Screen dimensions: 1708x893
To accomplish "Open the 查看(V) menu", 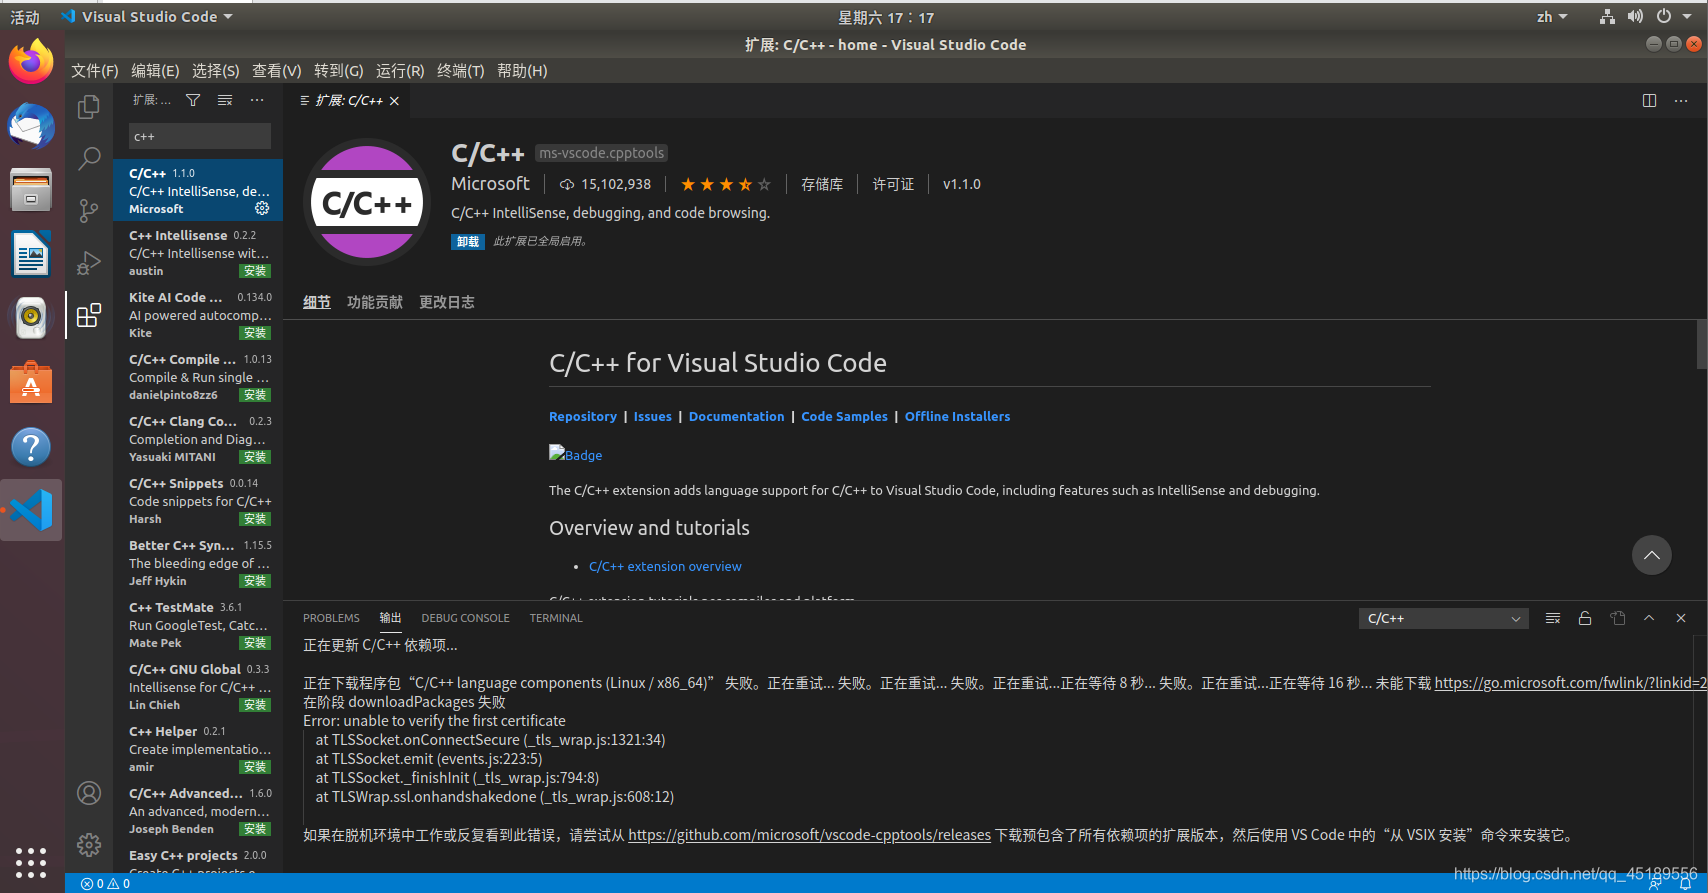I will [277, 71].
